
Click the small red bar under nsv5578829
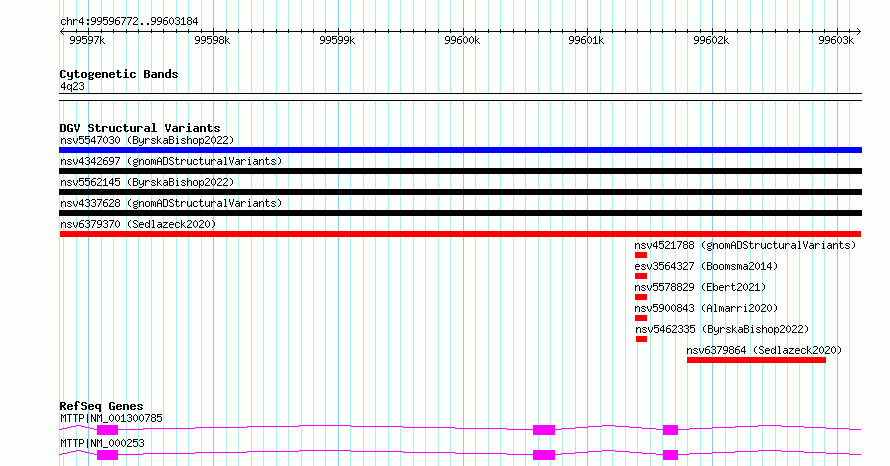pyautogui.click(x=641, y=297)
